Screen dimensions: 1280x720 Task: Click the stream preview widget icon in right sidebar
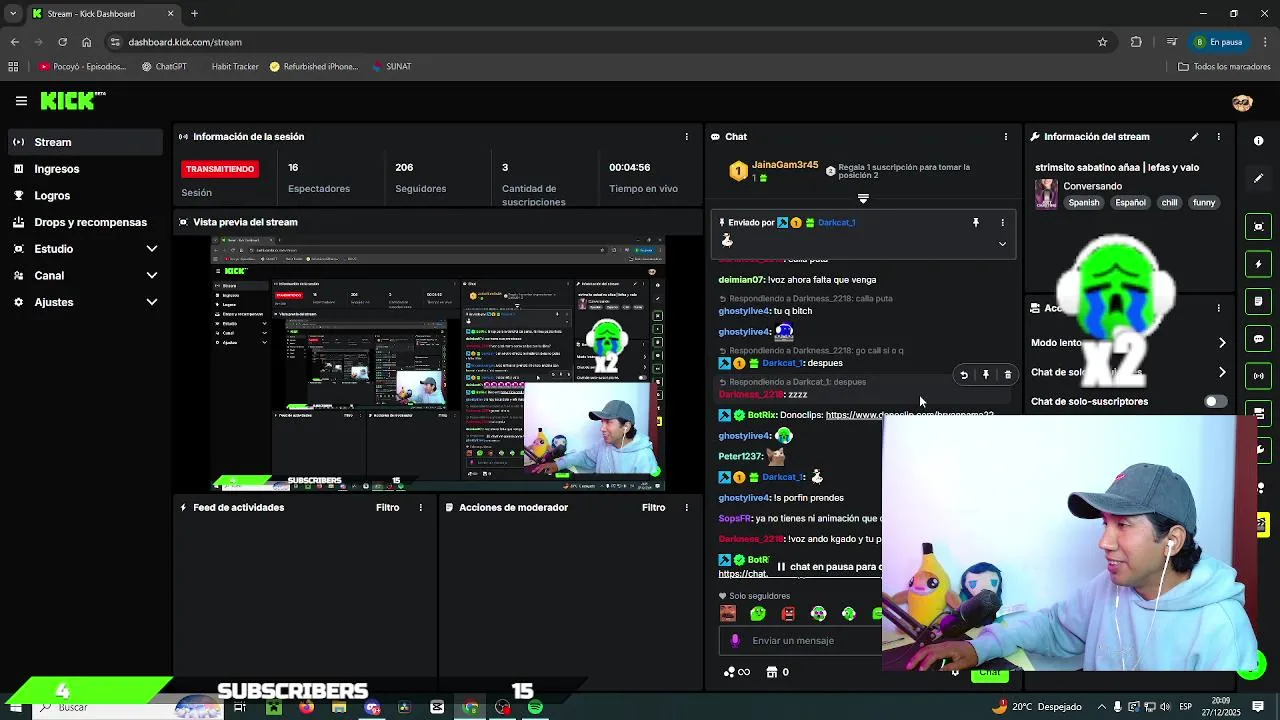click(x=1259, y=227)
